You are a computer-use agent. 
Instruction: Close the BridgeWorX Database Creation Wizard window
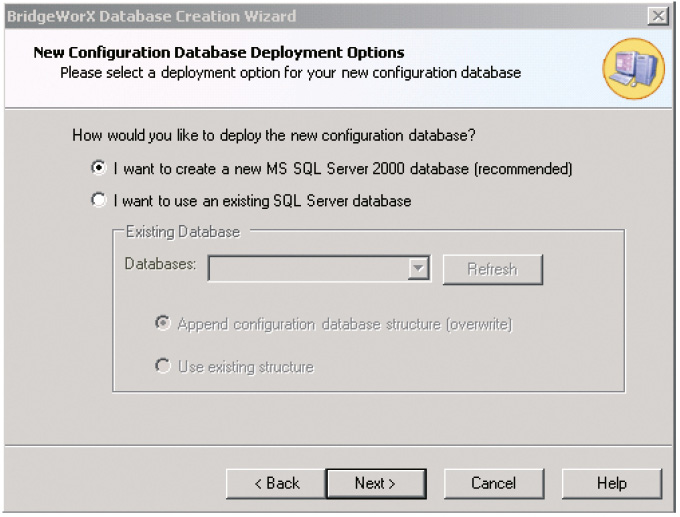coord(657,16)
